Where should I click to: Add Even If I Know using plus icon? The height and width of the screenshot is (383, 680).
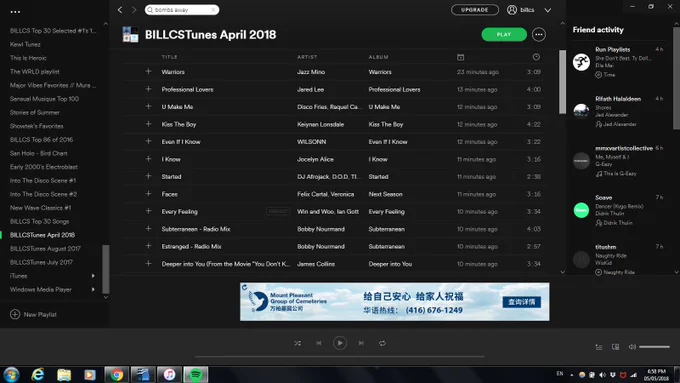[148, 141]
